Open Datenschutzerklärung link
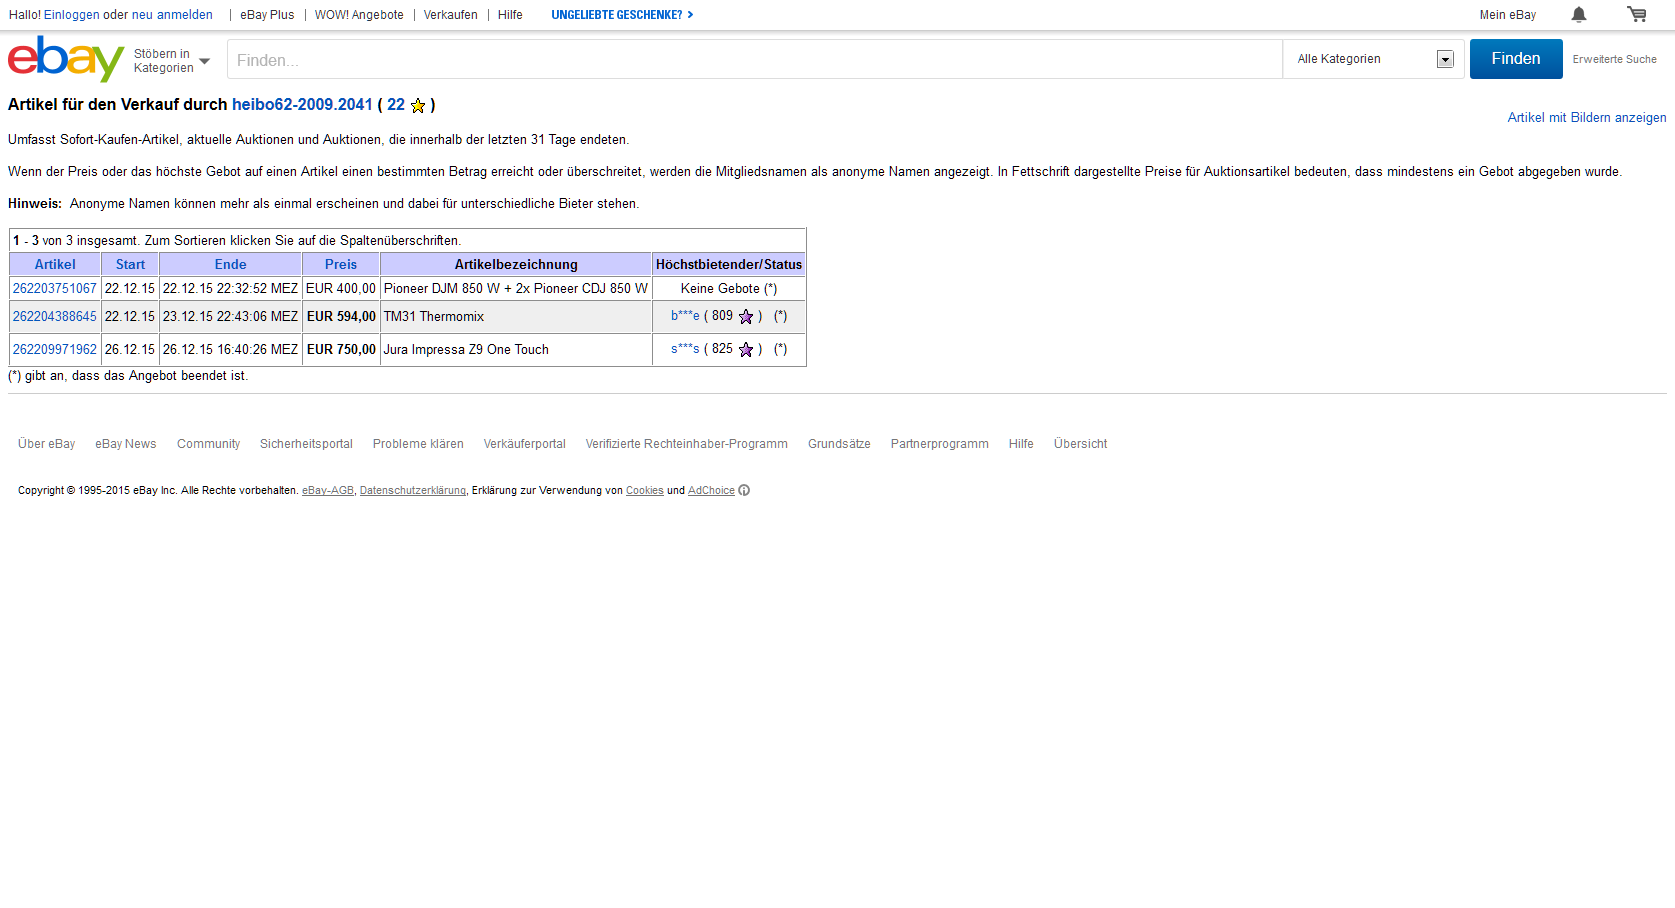The width and height of the screenshot is (1675, 908). tap(413, 491)
